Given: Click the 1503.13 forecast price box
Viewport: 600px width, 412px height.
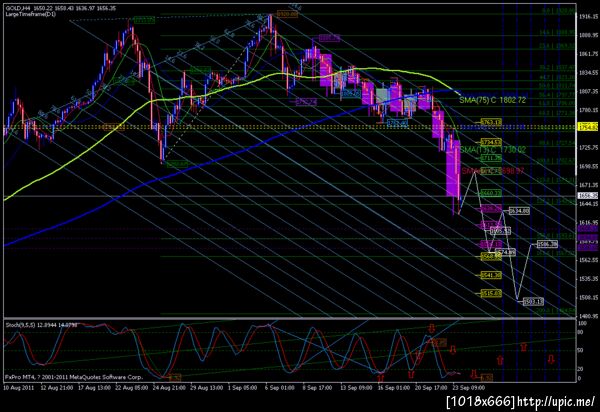Looking at the screenshot, I should [533, 302].
